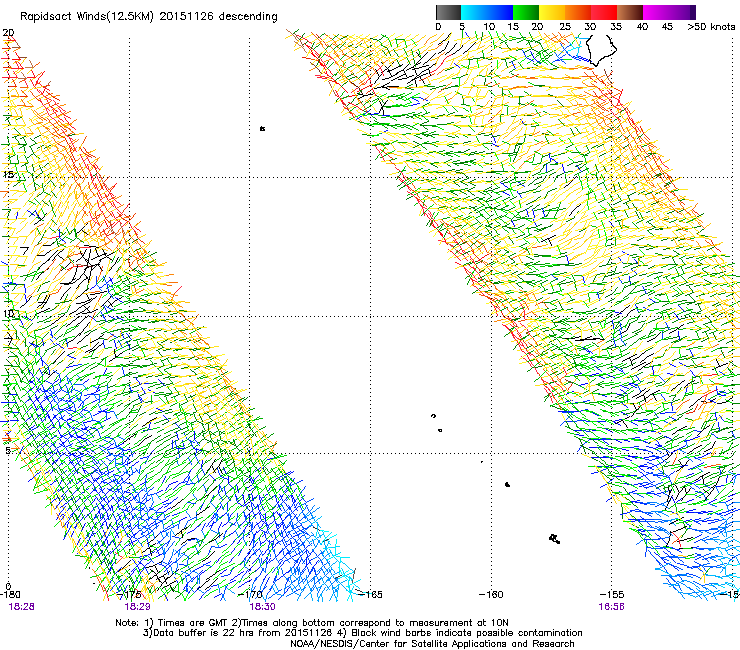Image resolution: width=740 pixels, height=650 pixels.
Task: Select the green 15–20 knots legend segment
Action: tap(526, 12)
